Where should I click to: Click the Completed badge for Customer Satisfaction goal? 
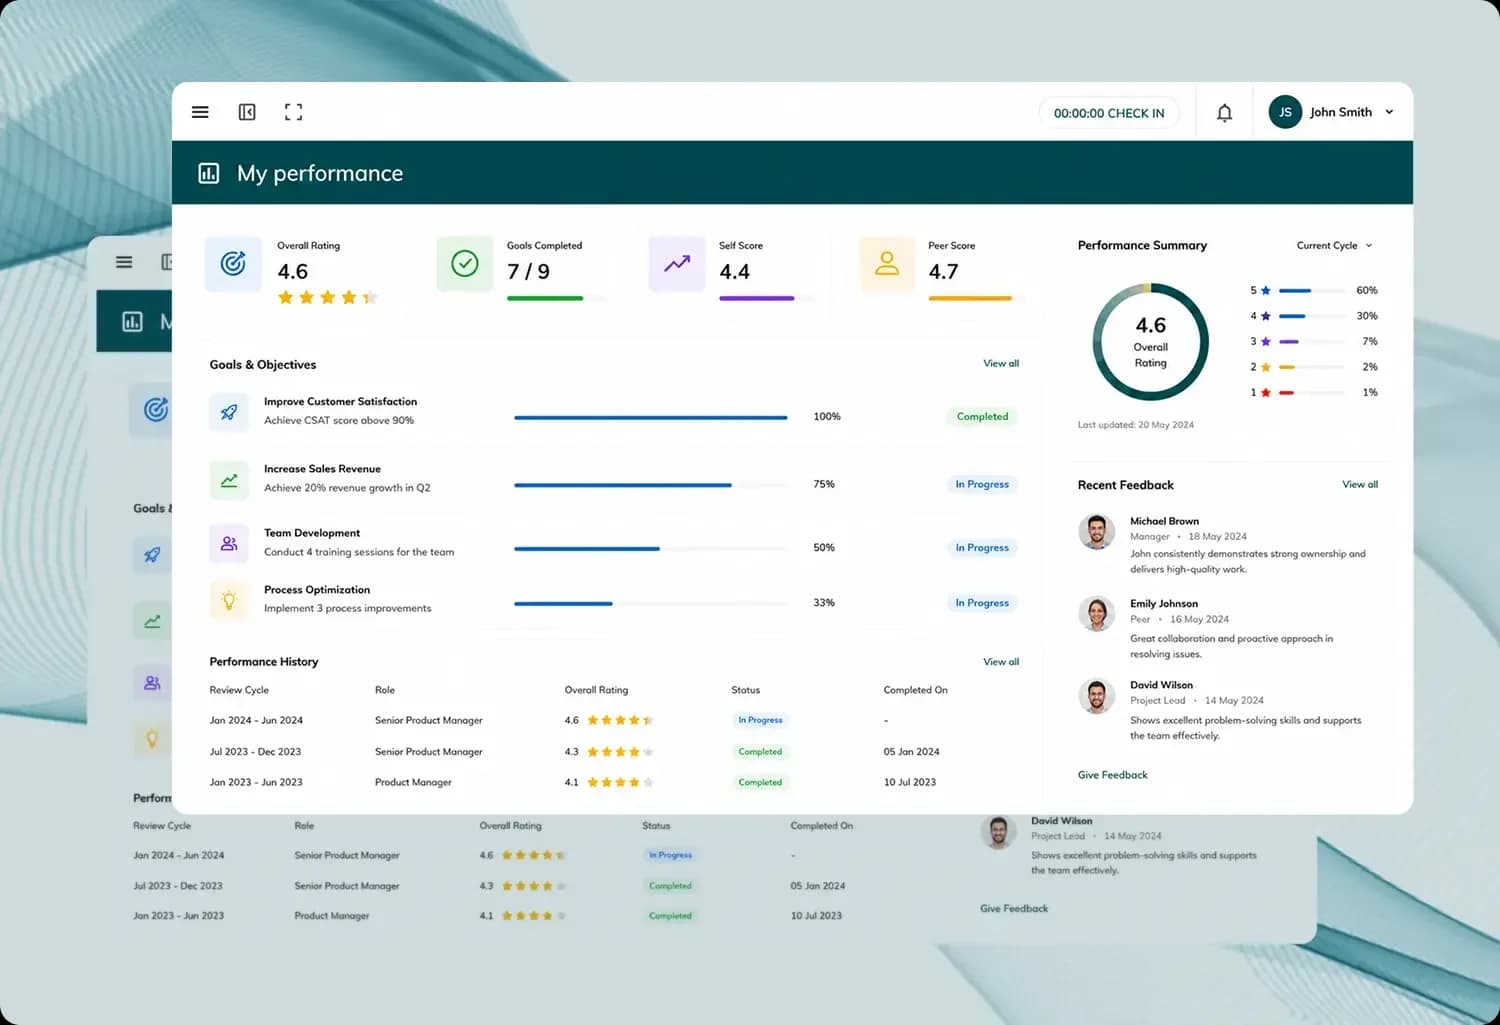coord(982,417)
